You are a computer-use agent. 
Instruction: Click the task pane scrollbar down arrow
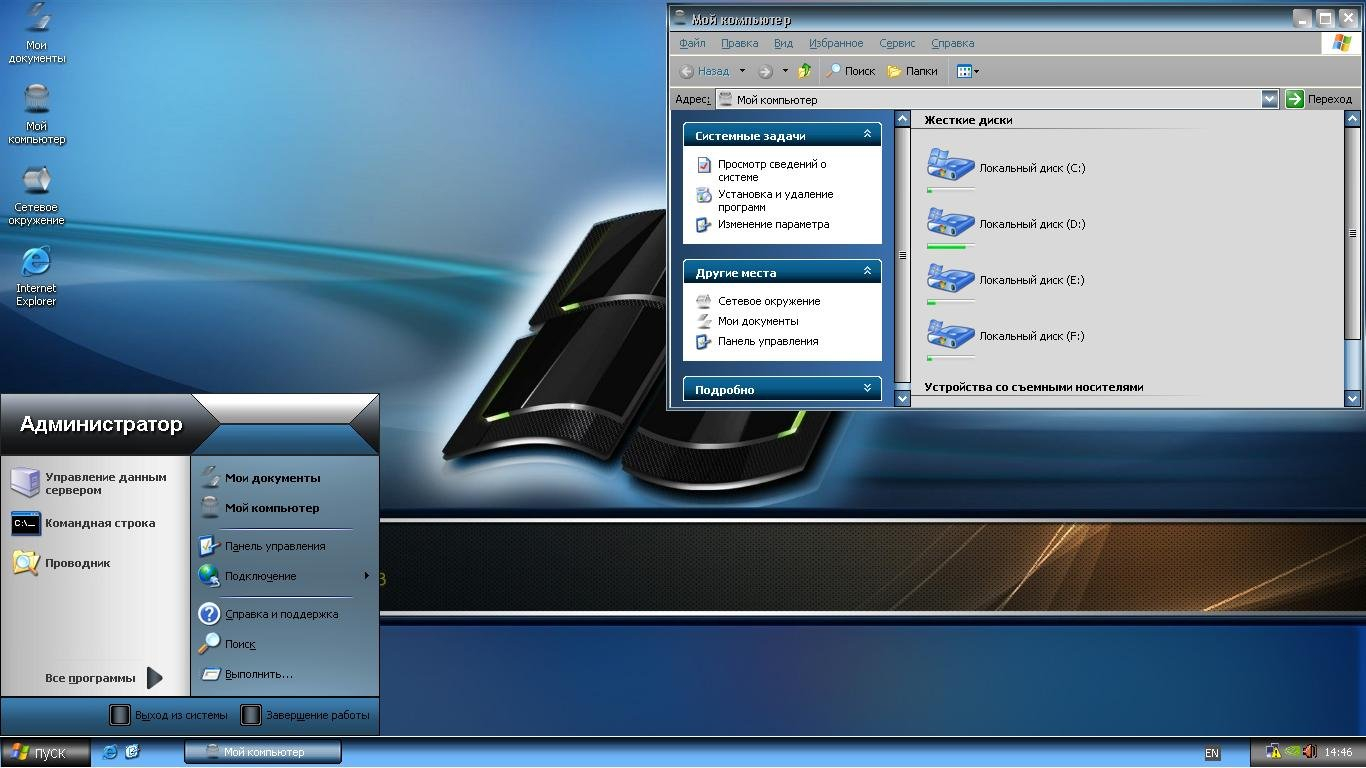click(x=902, y=397)
